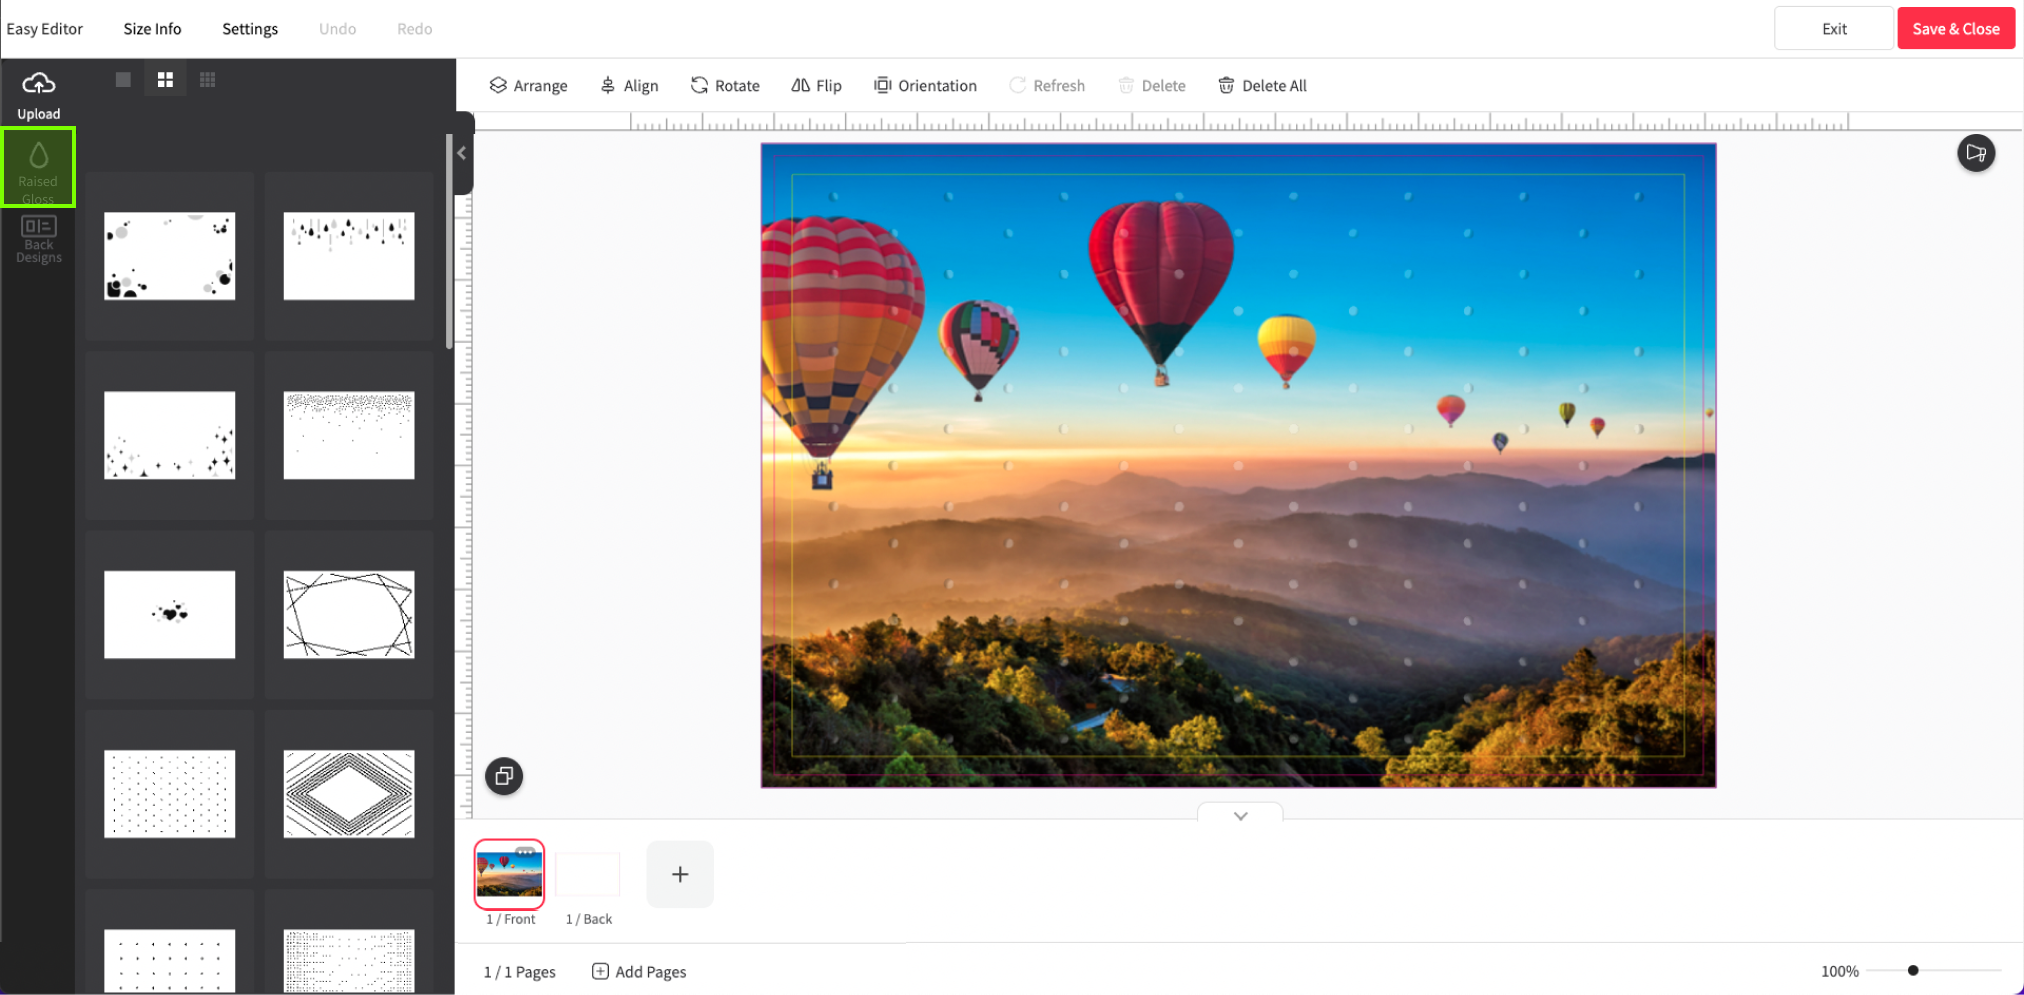Click Redo in the top bar
Viewport: 2024px width, 995px height.
click(x=415, y=29)
